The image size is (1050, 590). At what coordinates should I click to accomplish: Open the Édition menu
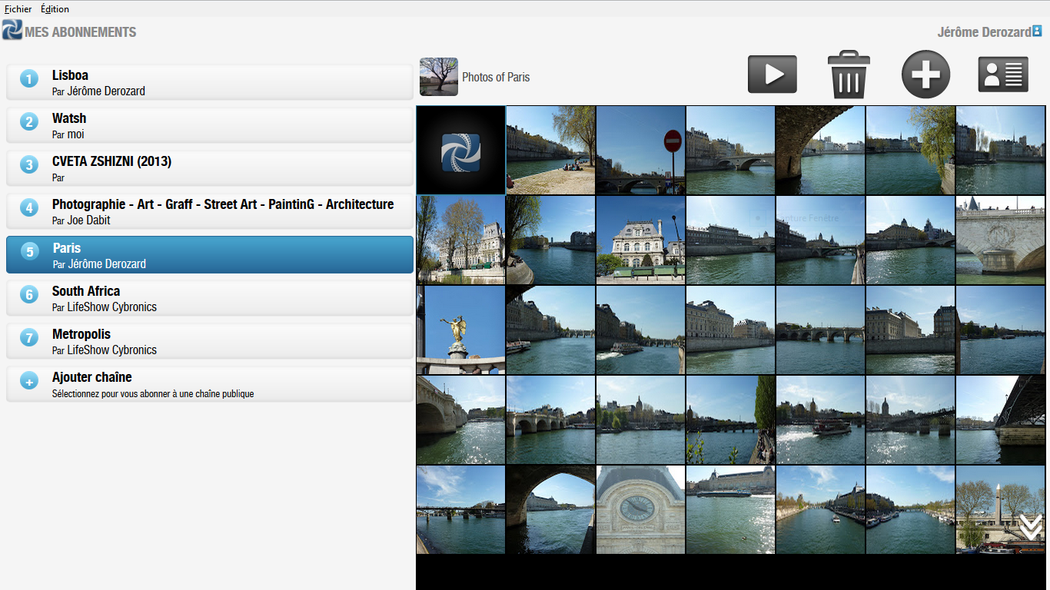point(55,9)
